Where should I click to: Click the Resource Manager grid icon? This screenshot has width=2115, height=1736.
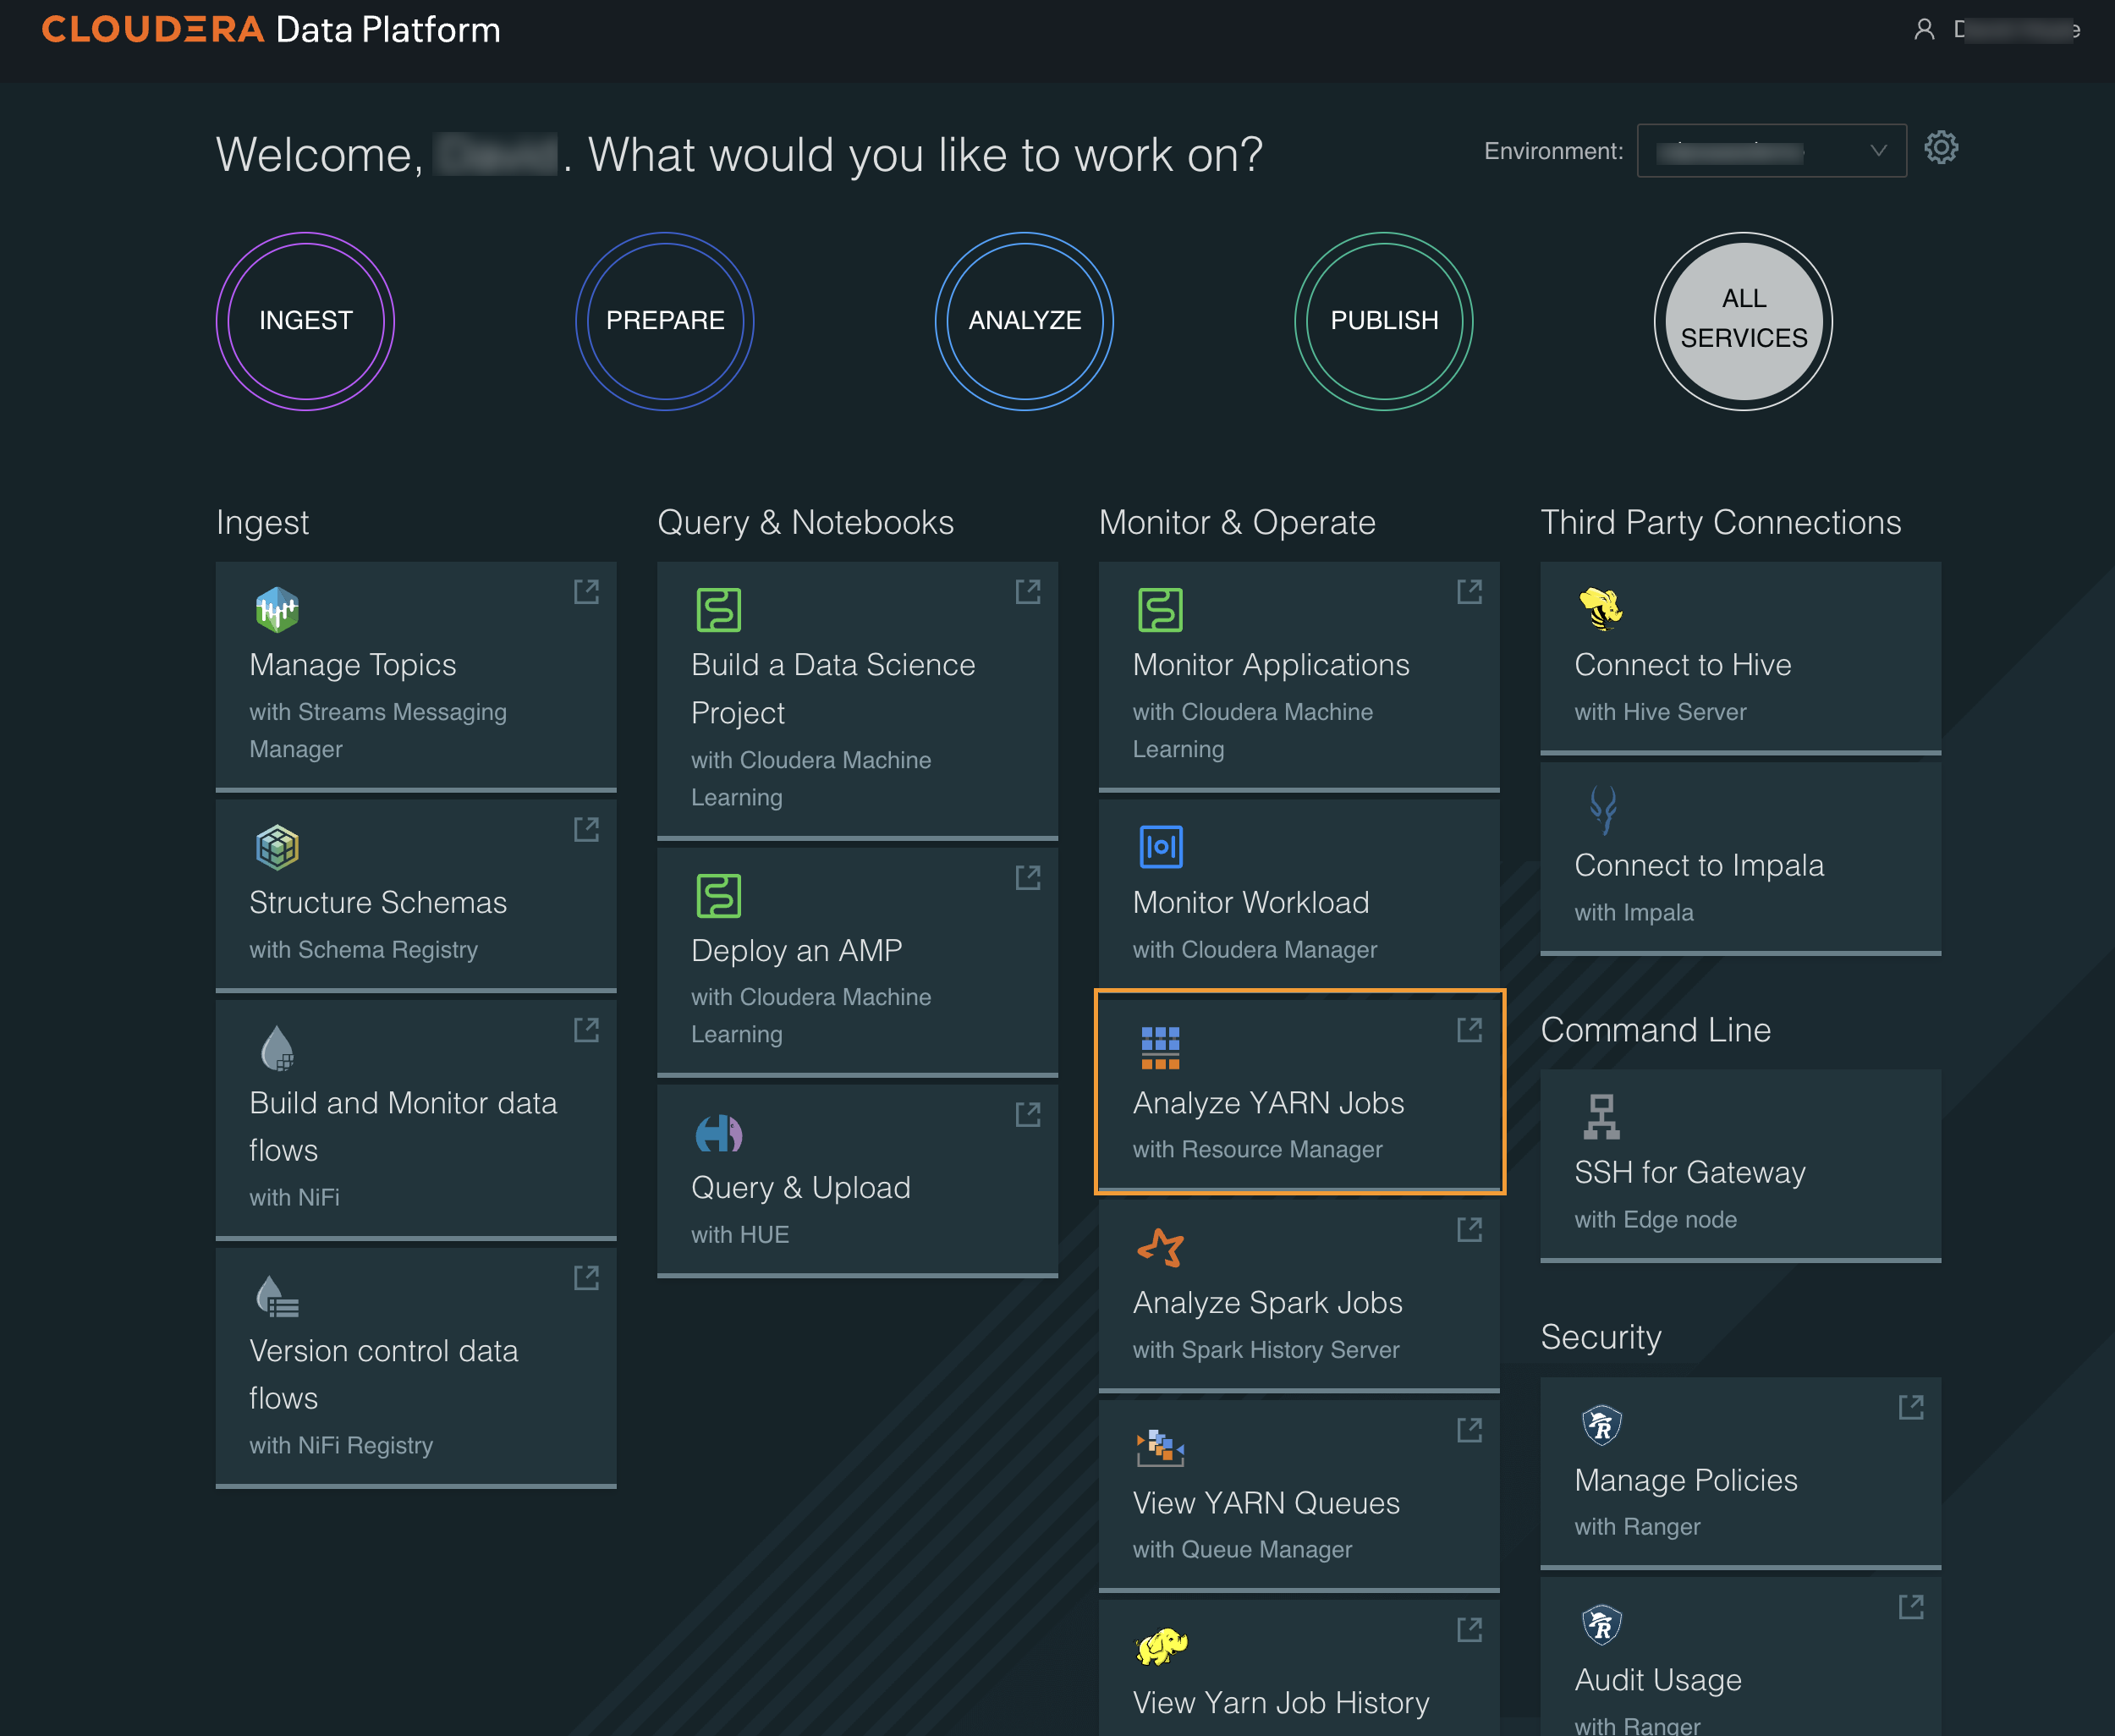tap(1160, 1047)
